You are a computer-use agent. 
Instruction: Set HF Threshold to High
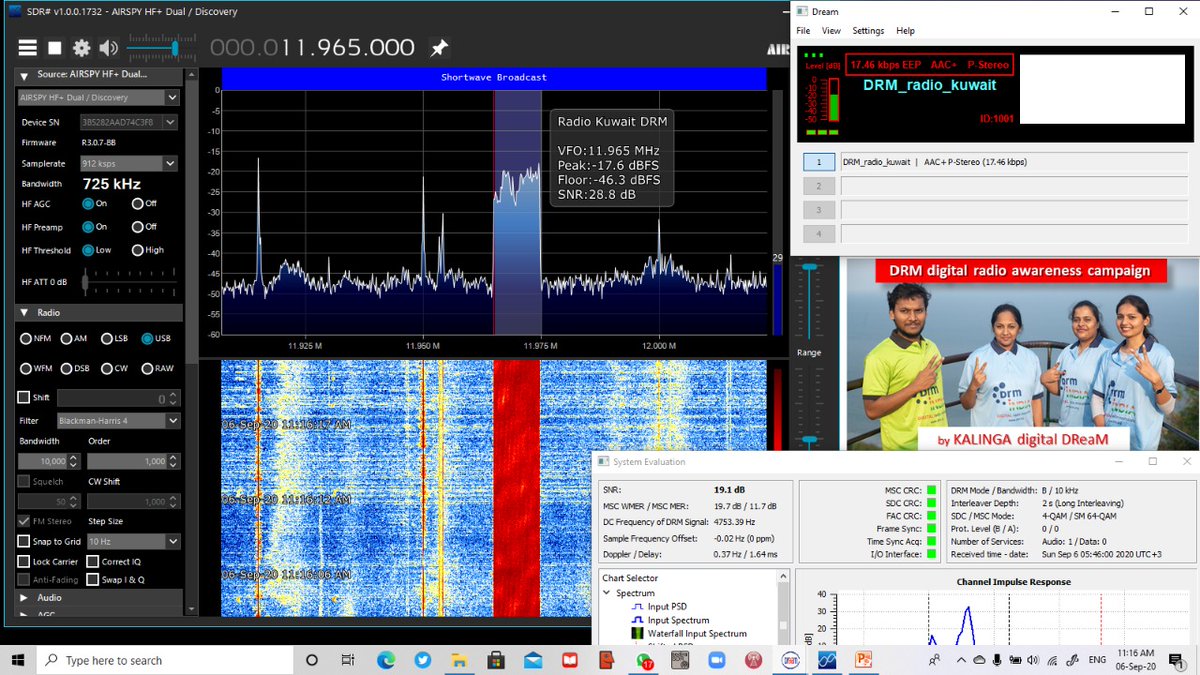(137, 250)
